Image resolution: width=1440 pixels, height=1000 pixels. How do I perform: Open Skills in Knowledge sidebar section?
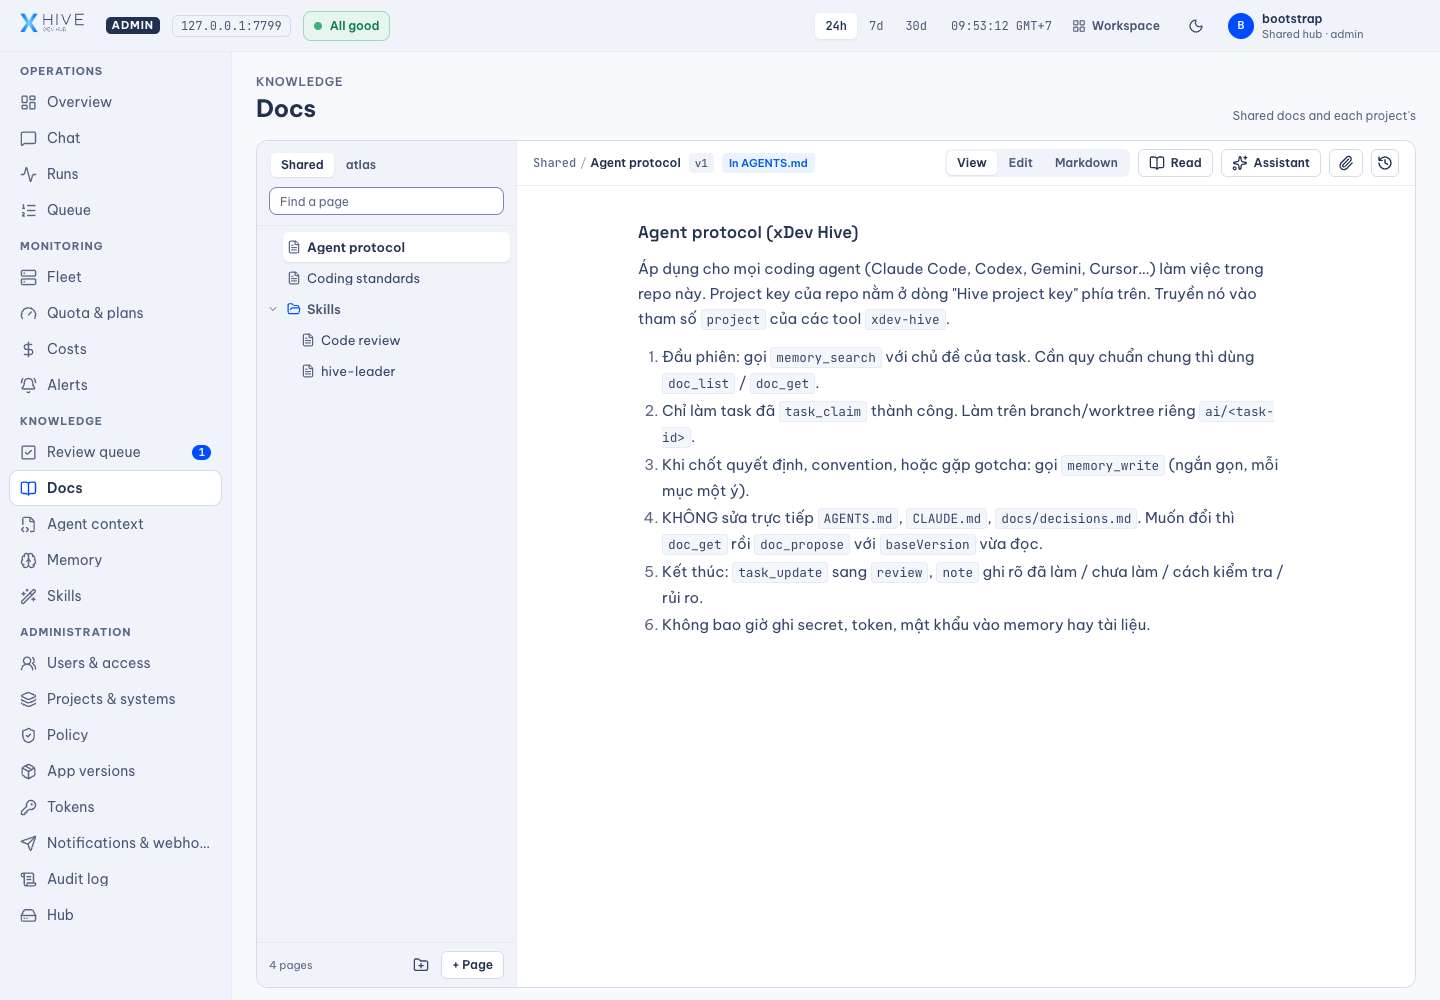[115, 596]
